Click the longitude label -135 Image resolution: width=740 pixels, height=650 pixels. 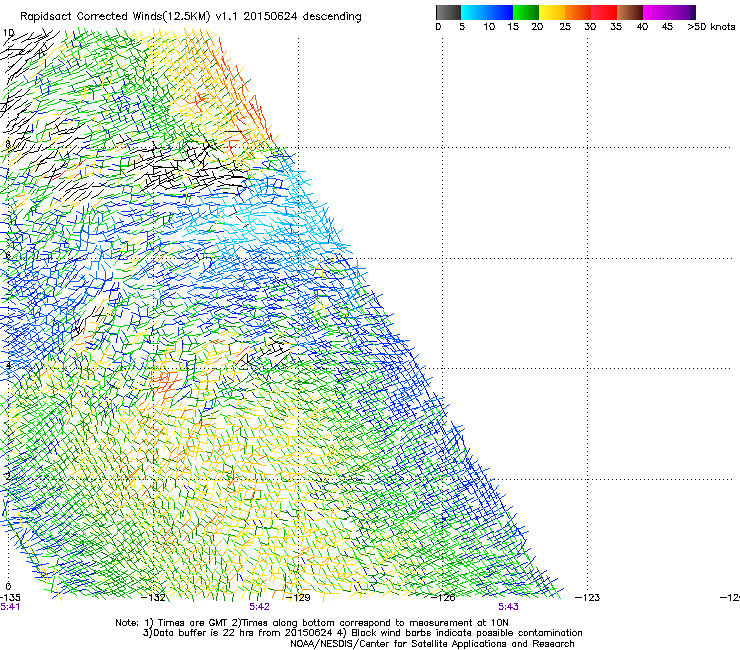(10, 598)
